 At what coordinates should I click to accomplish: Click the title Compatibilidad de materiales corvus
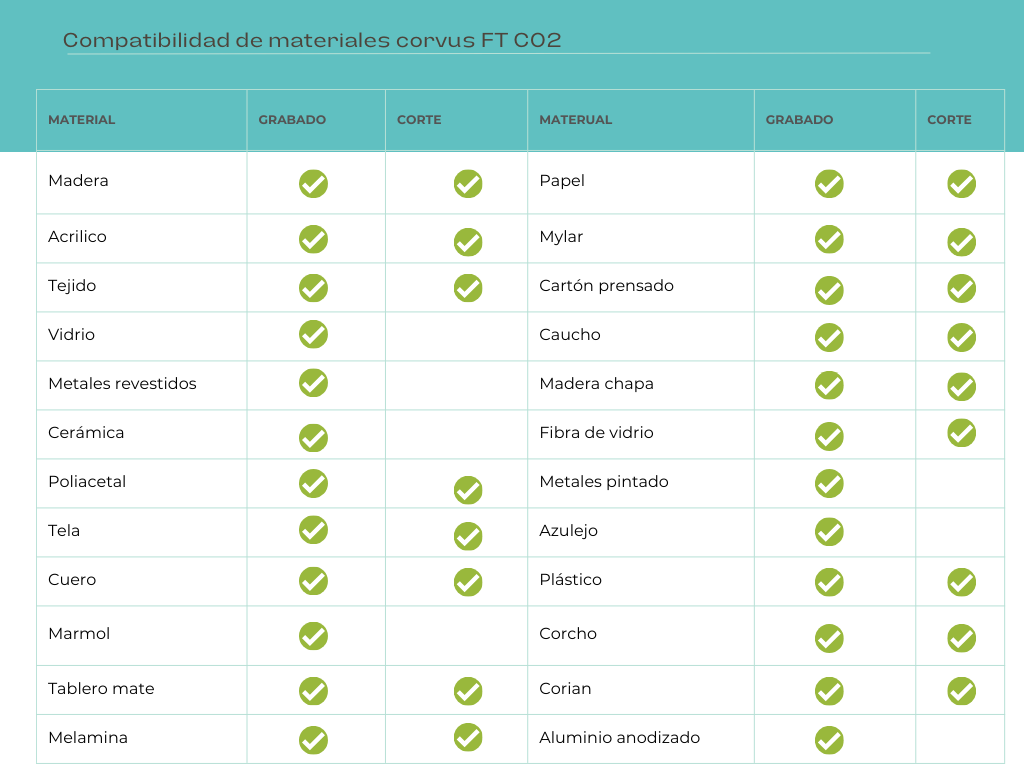pyautogui.click(x=312, y=40)
